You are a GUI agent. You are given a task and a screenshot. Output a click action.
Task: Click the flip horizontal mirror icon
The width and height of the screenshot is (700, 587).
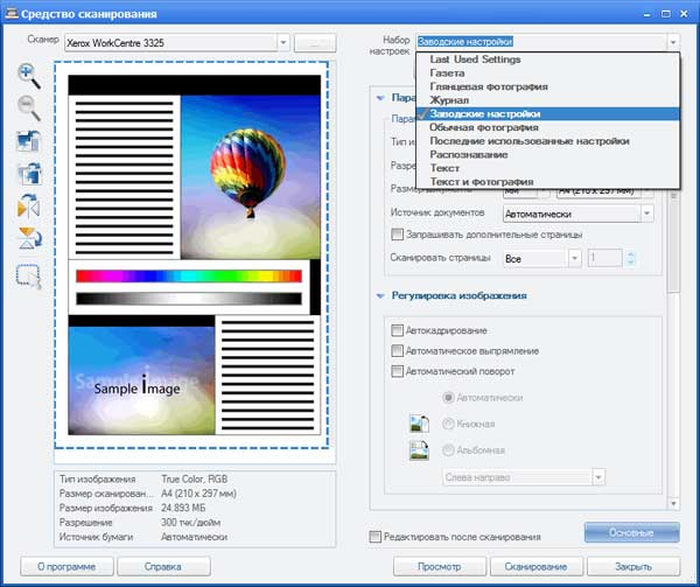coord(29,206)
